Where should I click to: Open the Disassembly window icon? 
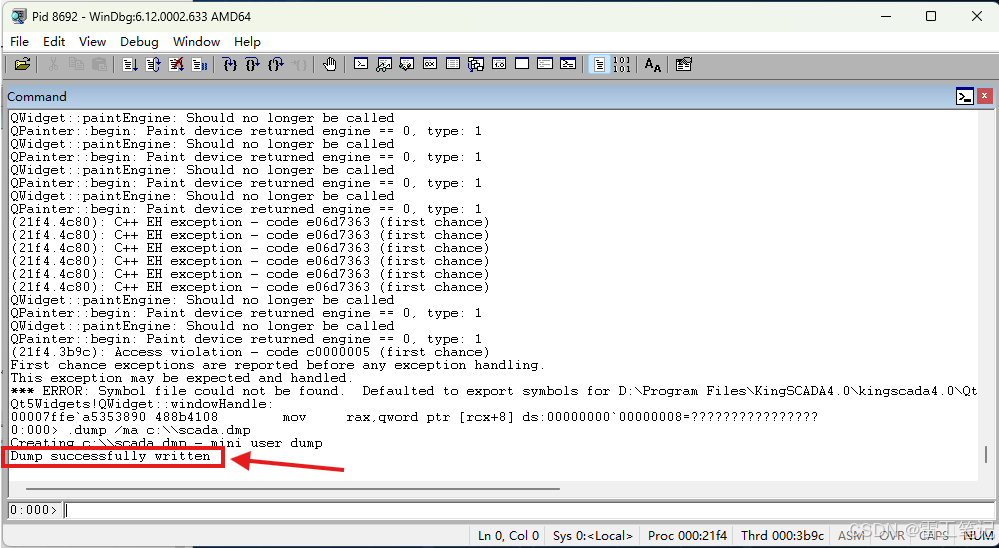[x=499, y=64]
